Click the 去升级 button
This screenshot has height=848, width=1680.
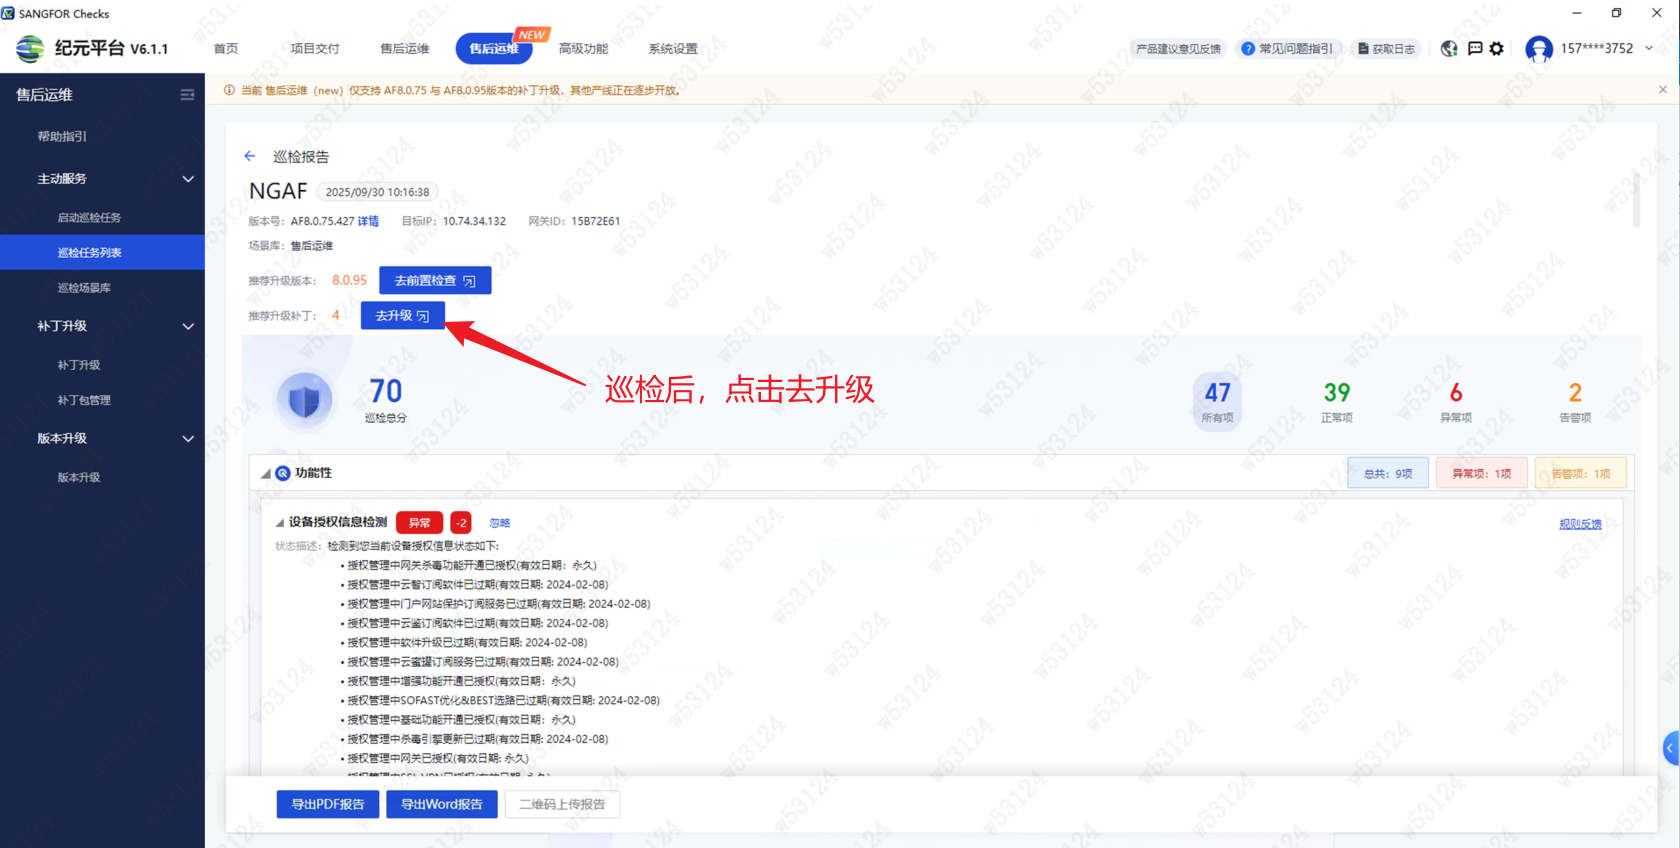[x=402, y=316]
